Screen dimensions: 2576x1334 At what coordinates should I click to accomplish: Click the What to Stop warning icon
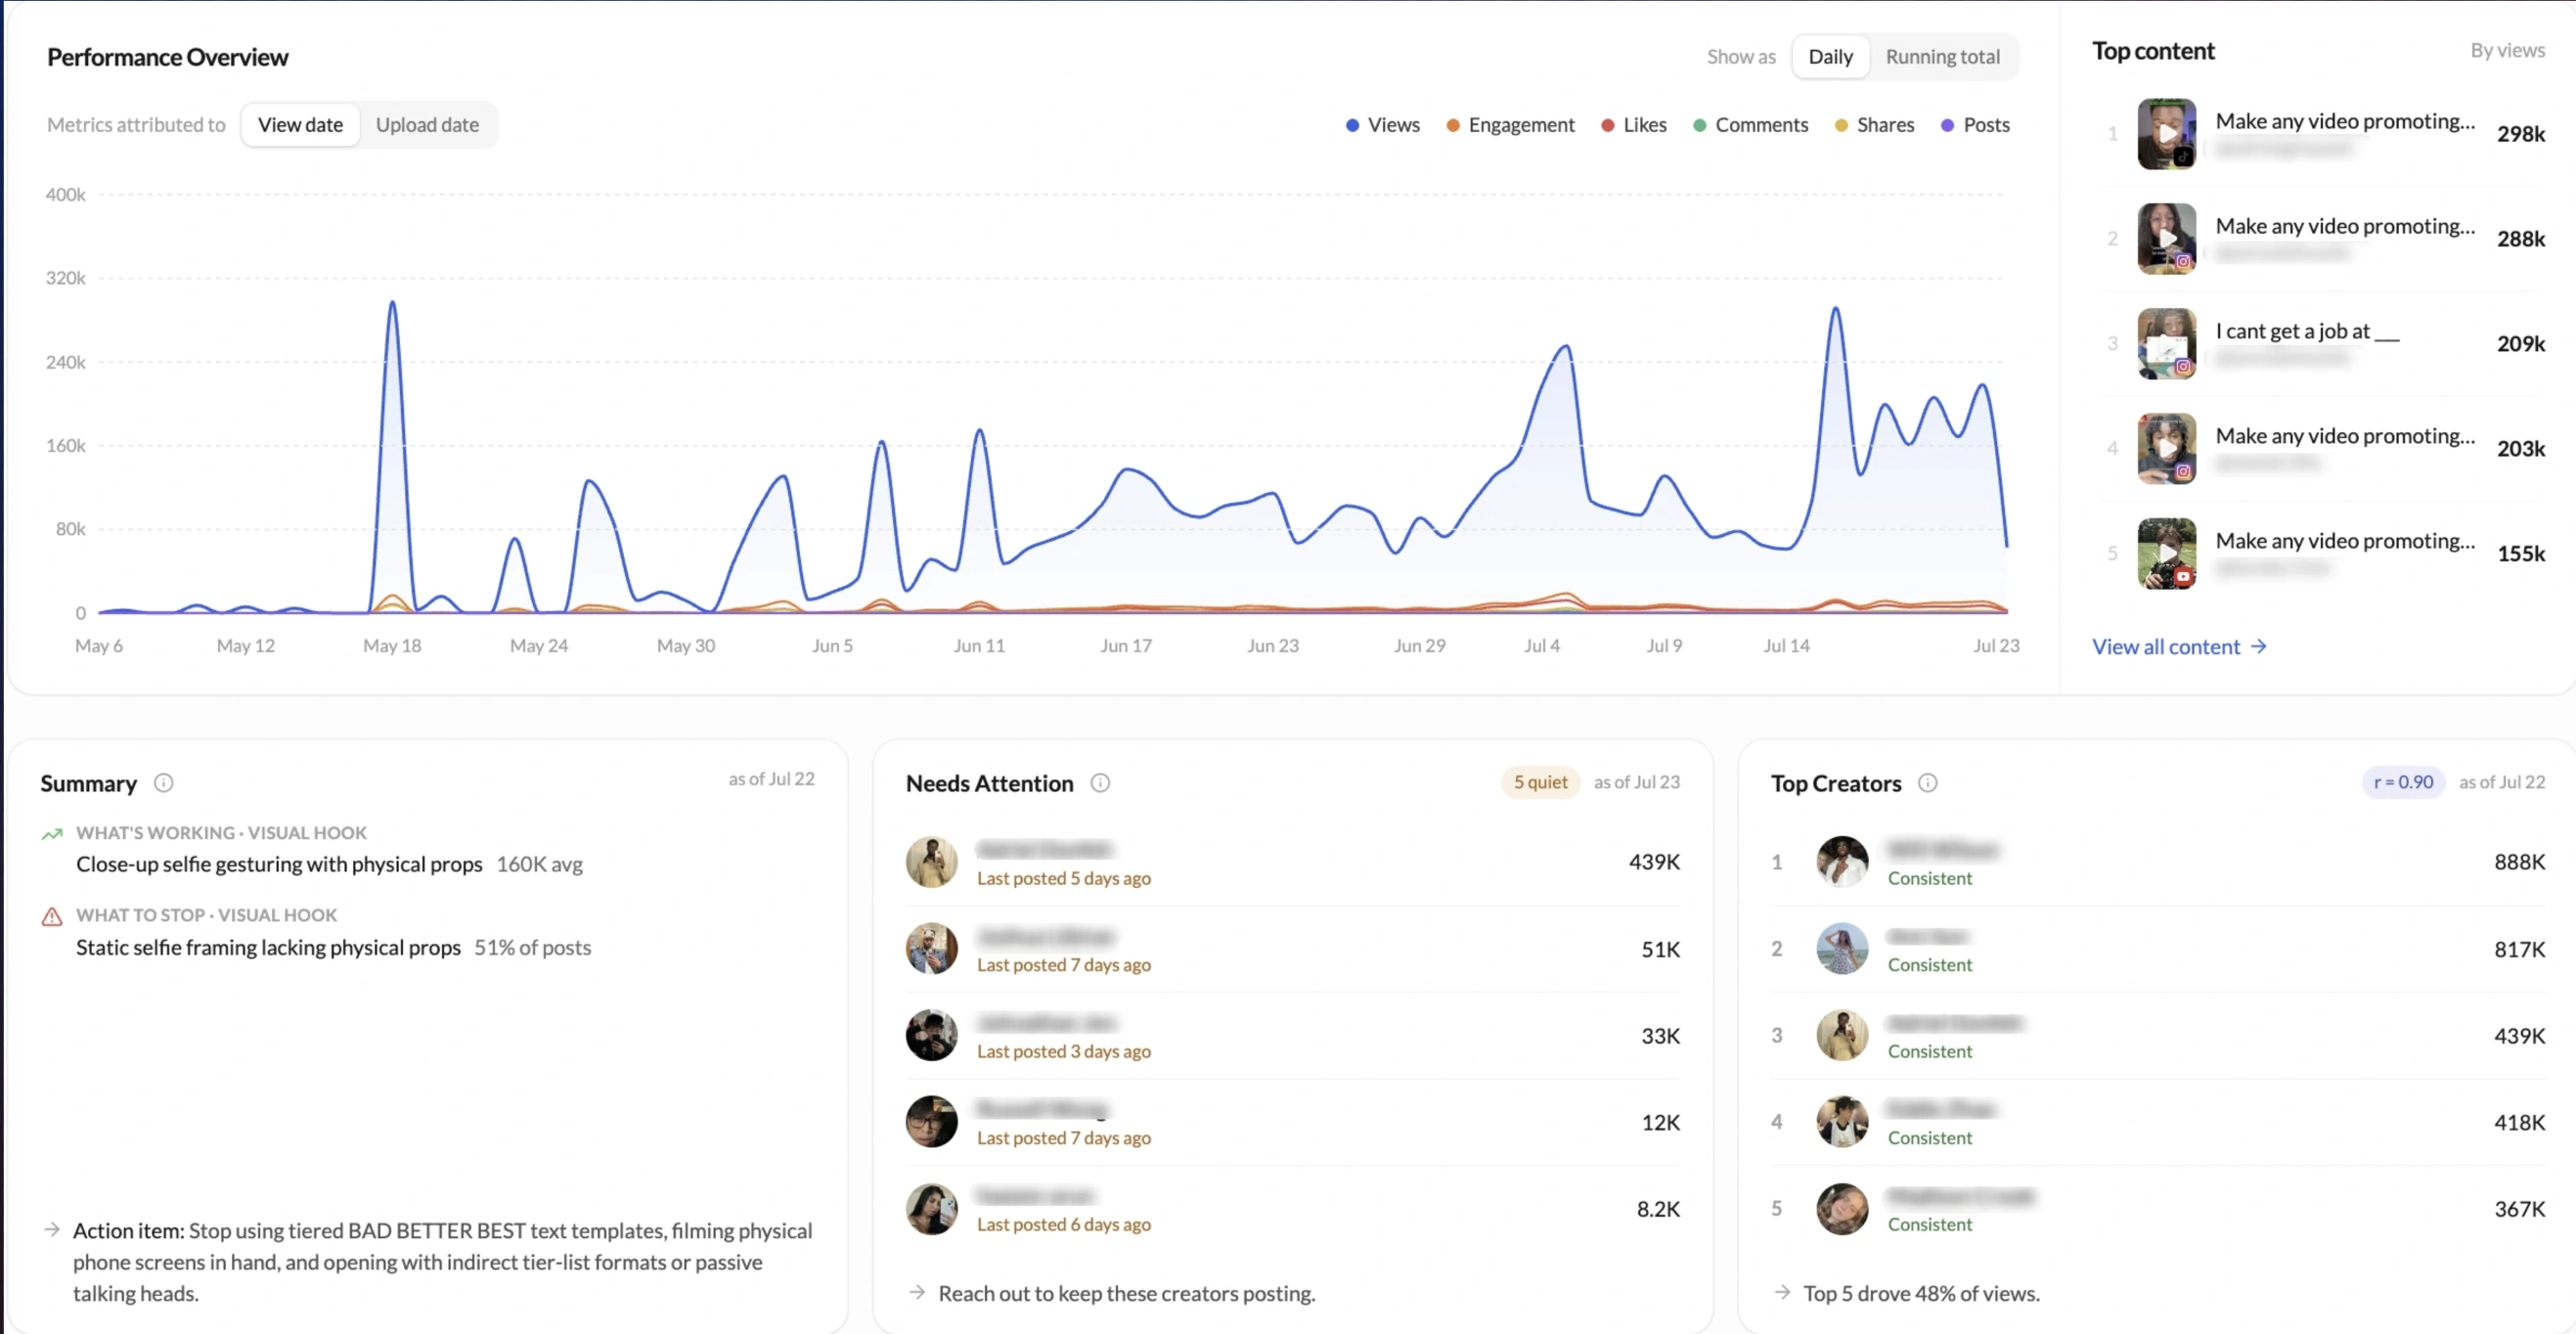click(52, 916)
